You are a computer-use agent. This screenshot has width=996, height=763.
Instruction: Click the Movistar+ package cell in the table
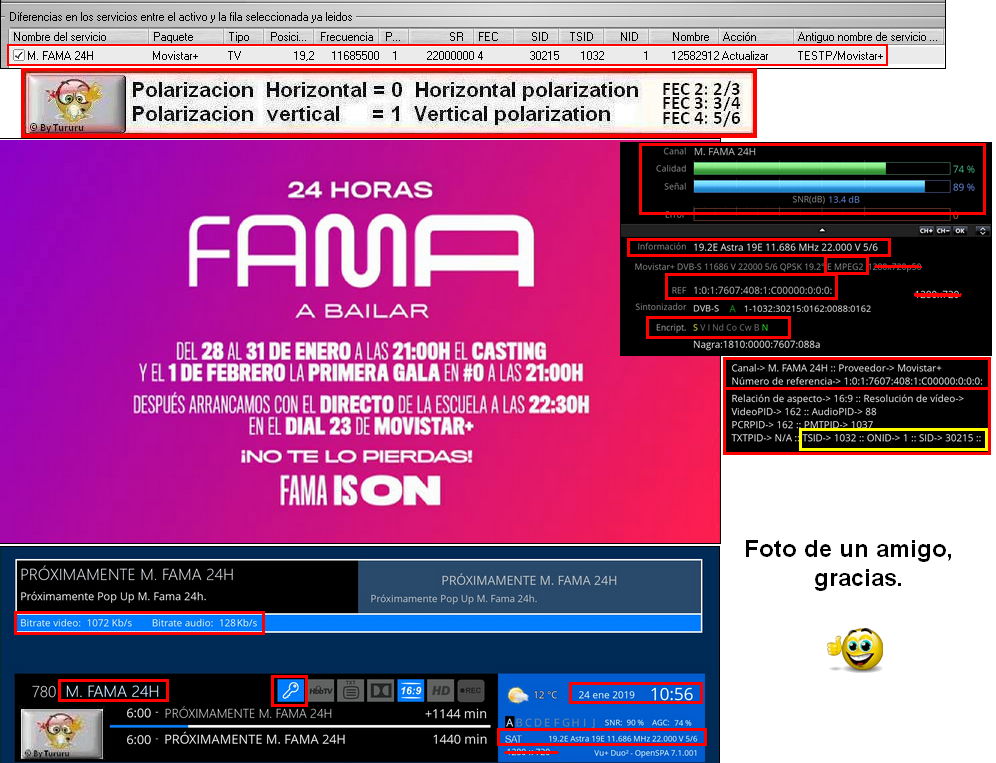175,56
